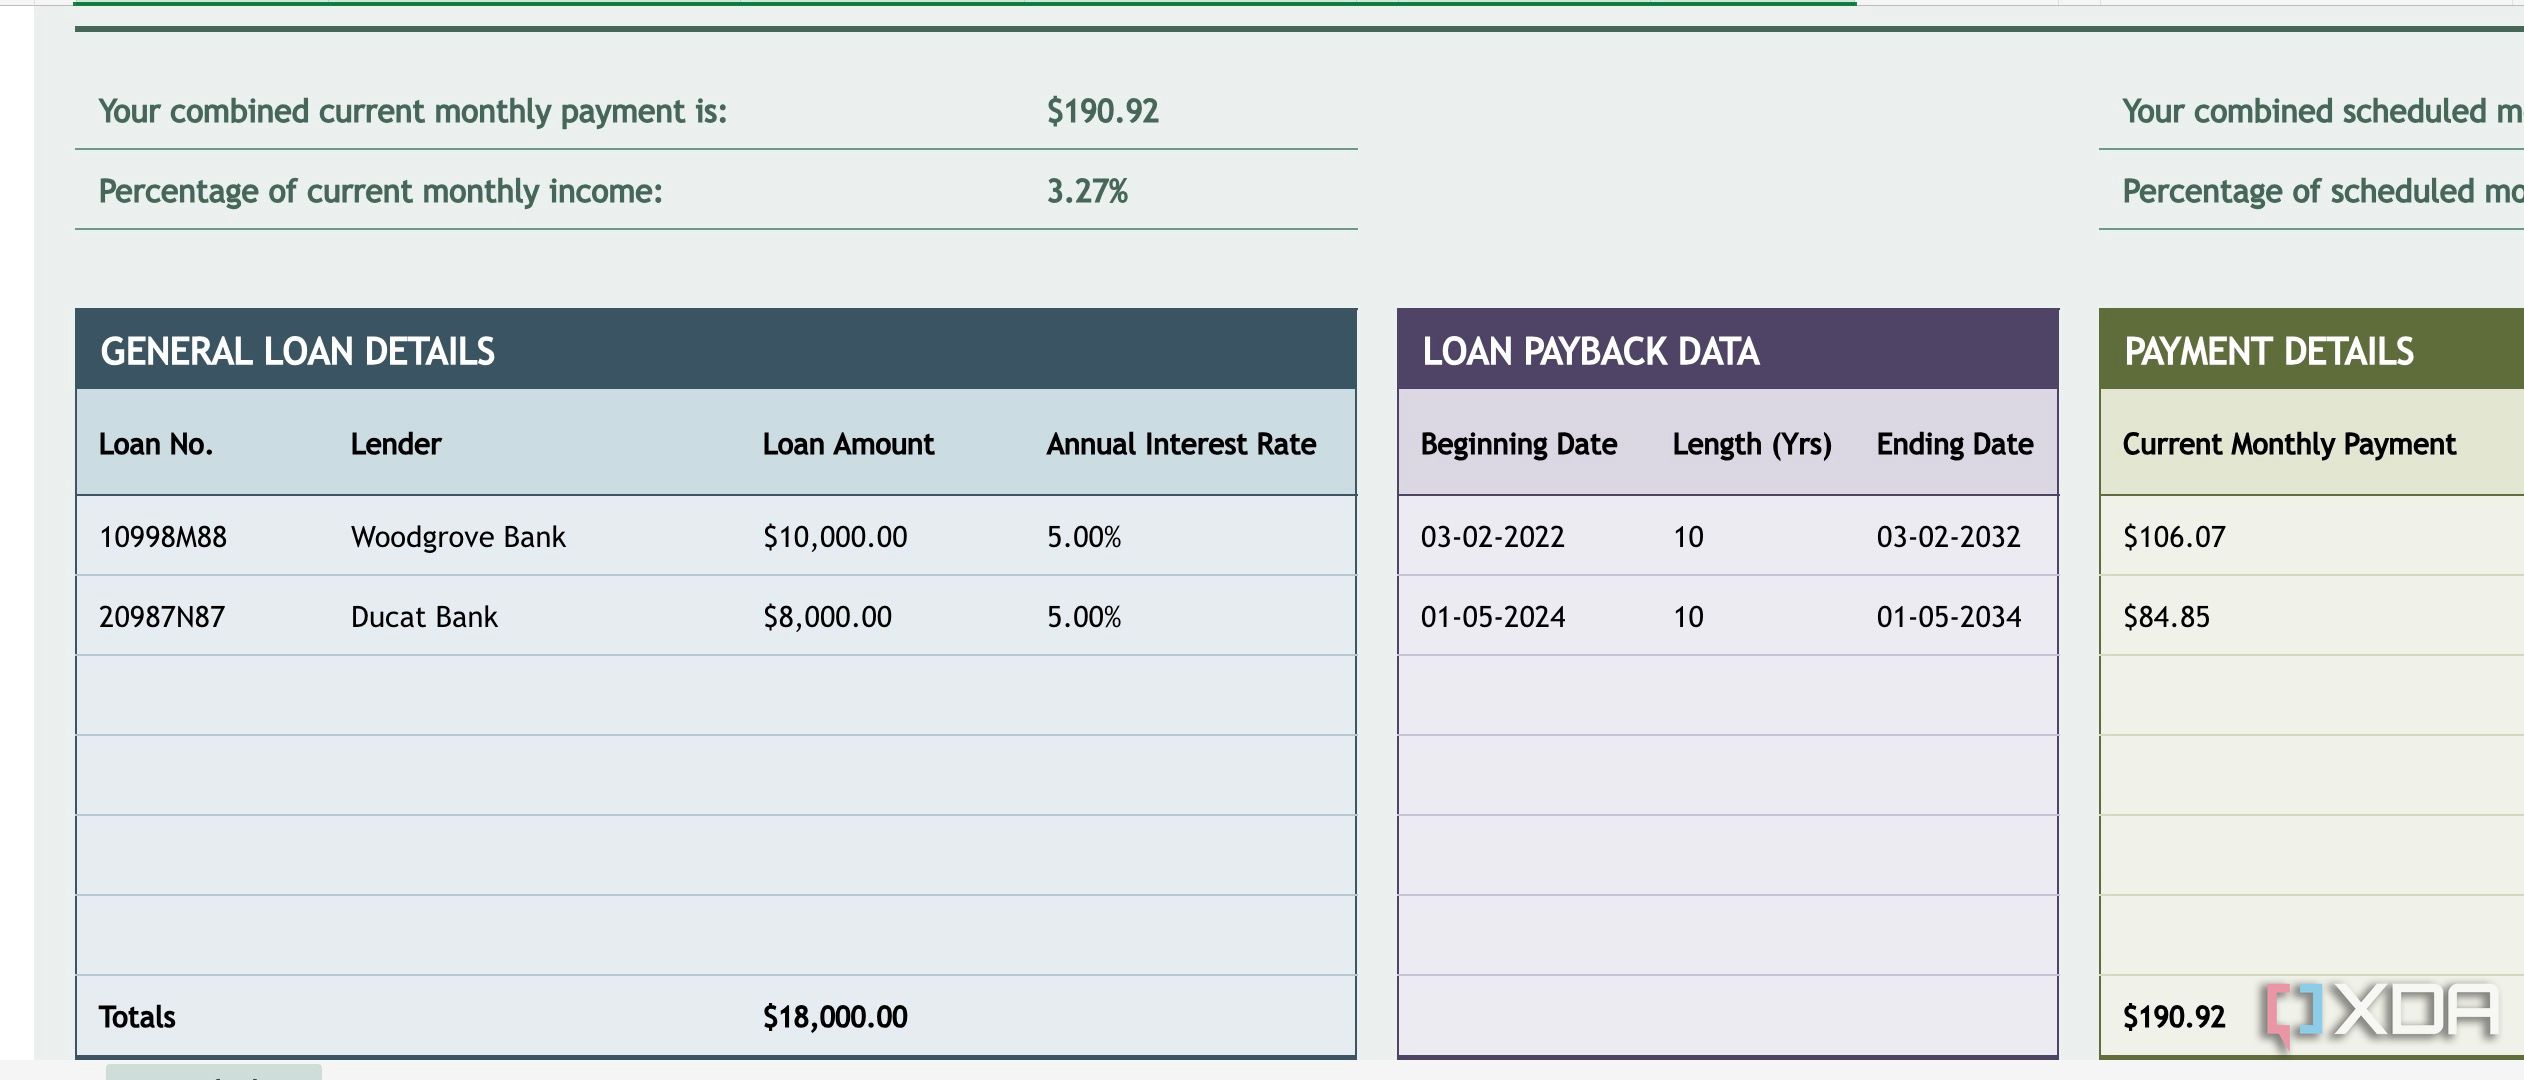Click loan number 20987N87 cell
This screenshot has width=2524, height=1080.
pos(162,617)
